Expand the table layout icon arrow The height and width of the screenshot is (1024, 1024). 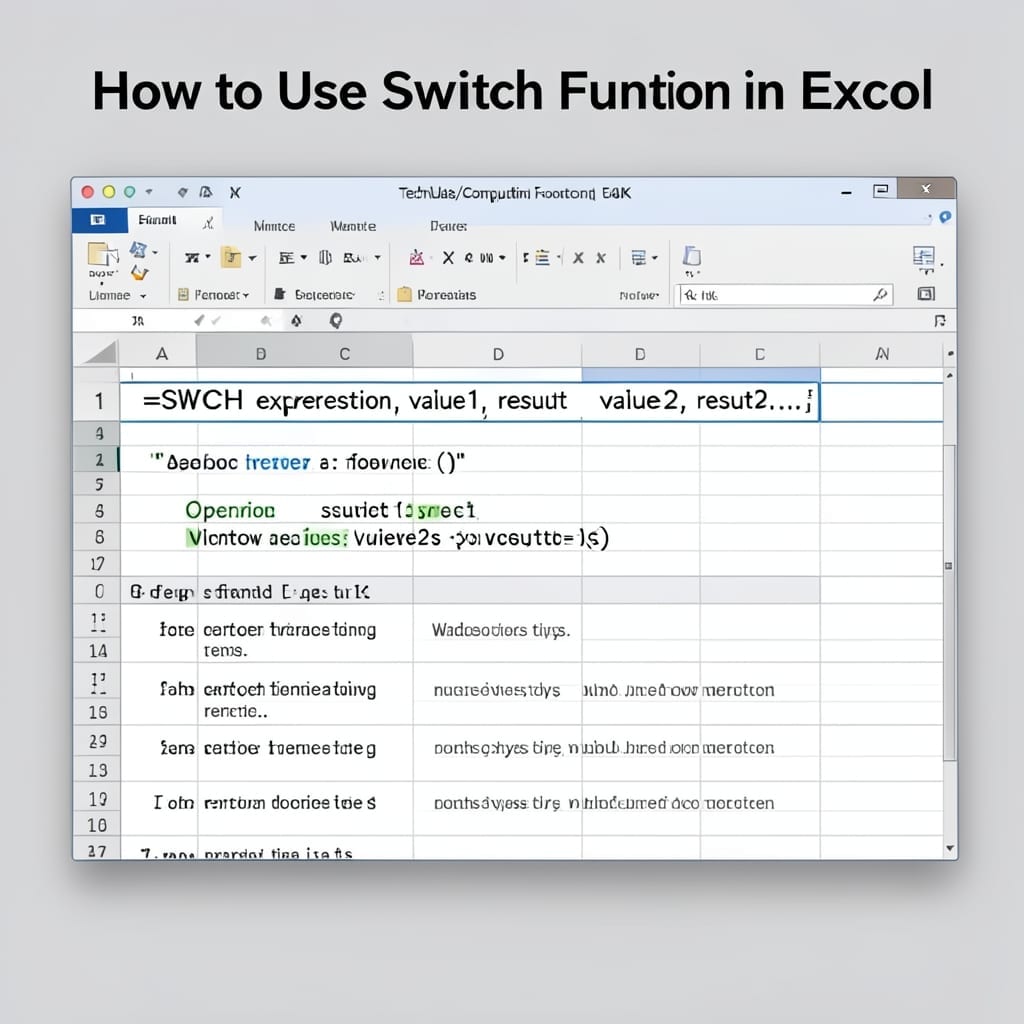[655, 258]
